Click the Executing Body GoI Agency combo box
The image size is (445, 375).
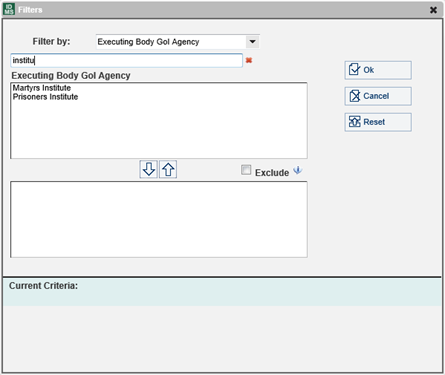[x=178, y=42]
